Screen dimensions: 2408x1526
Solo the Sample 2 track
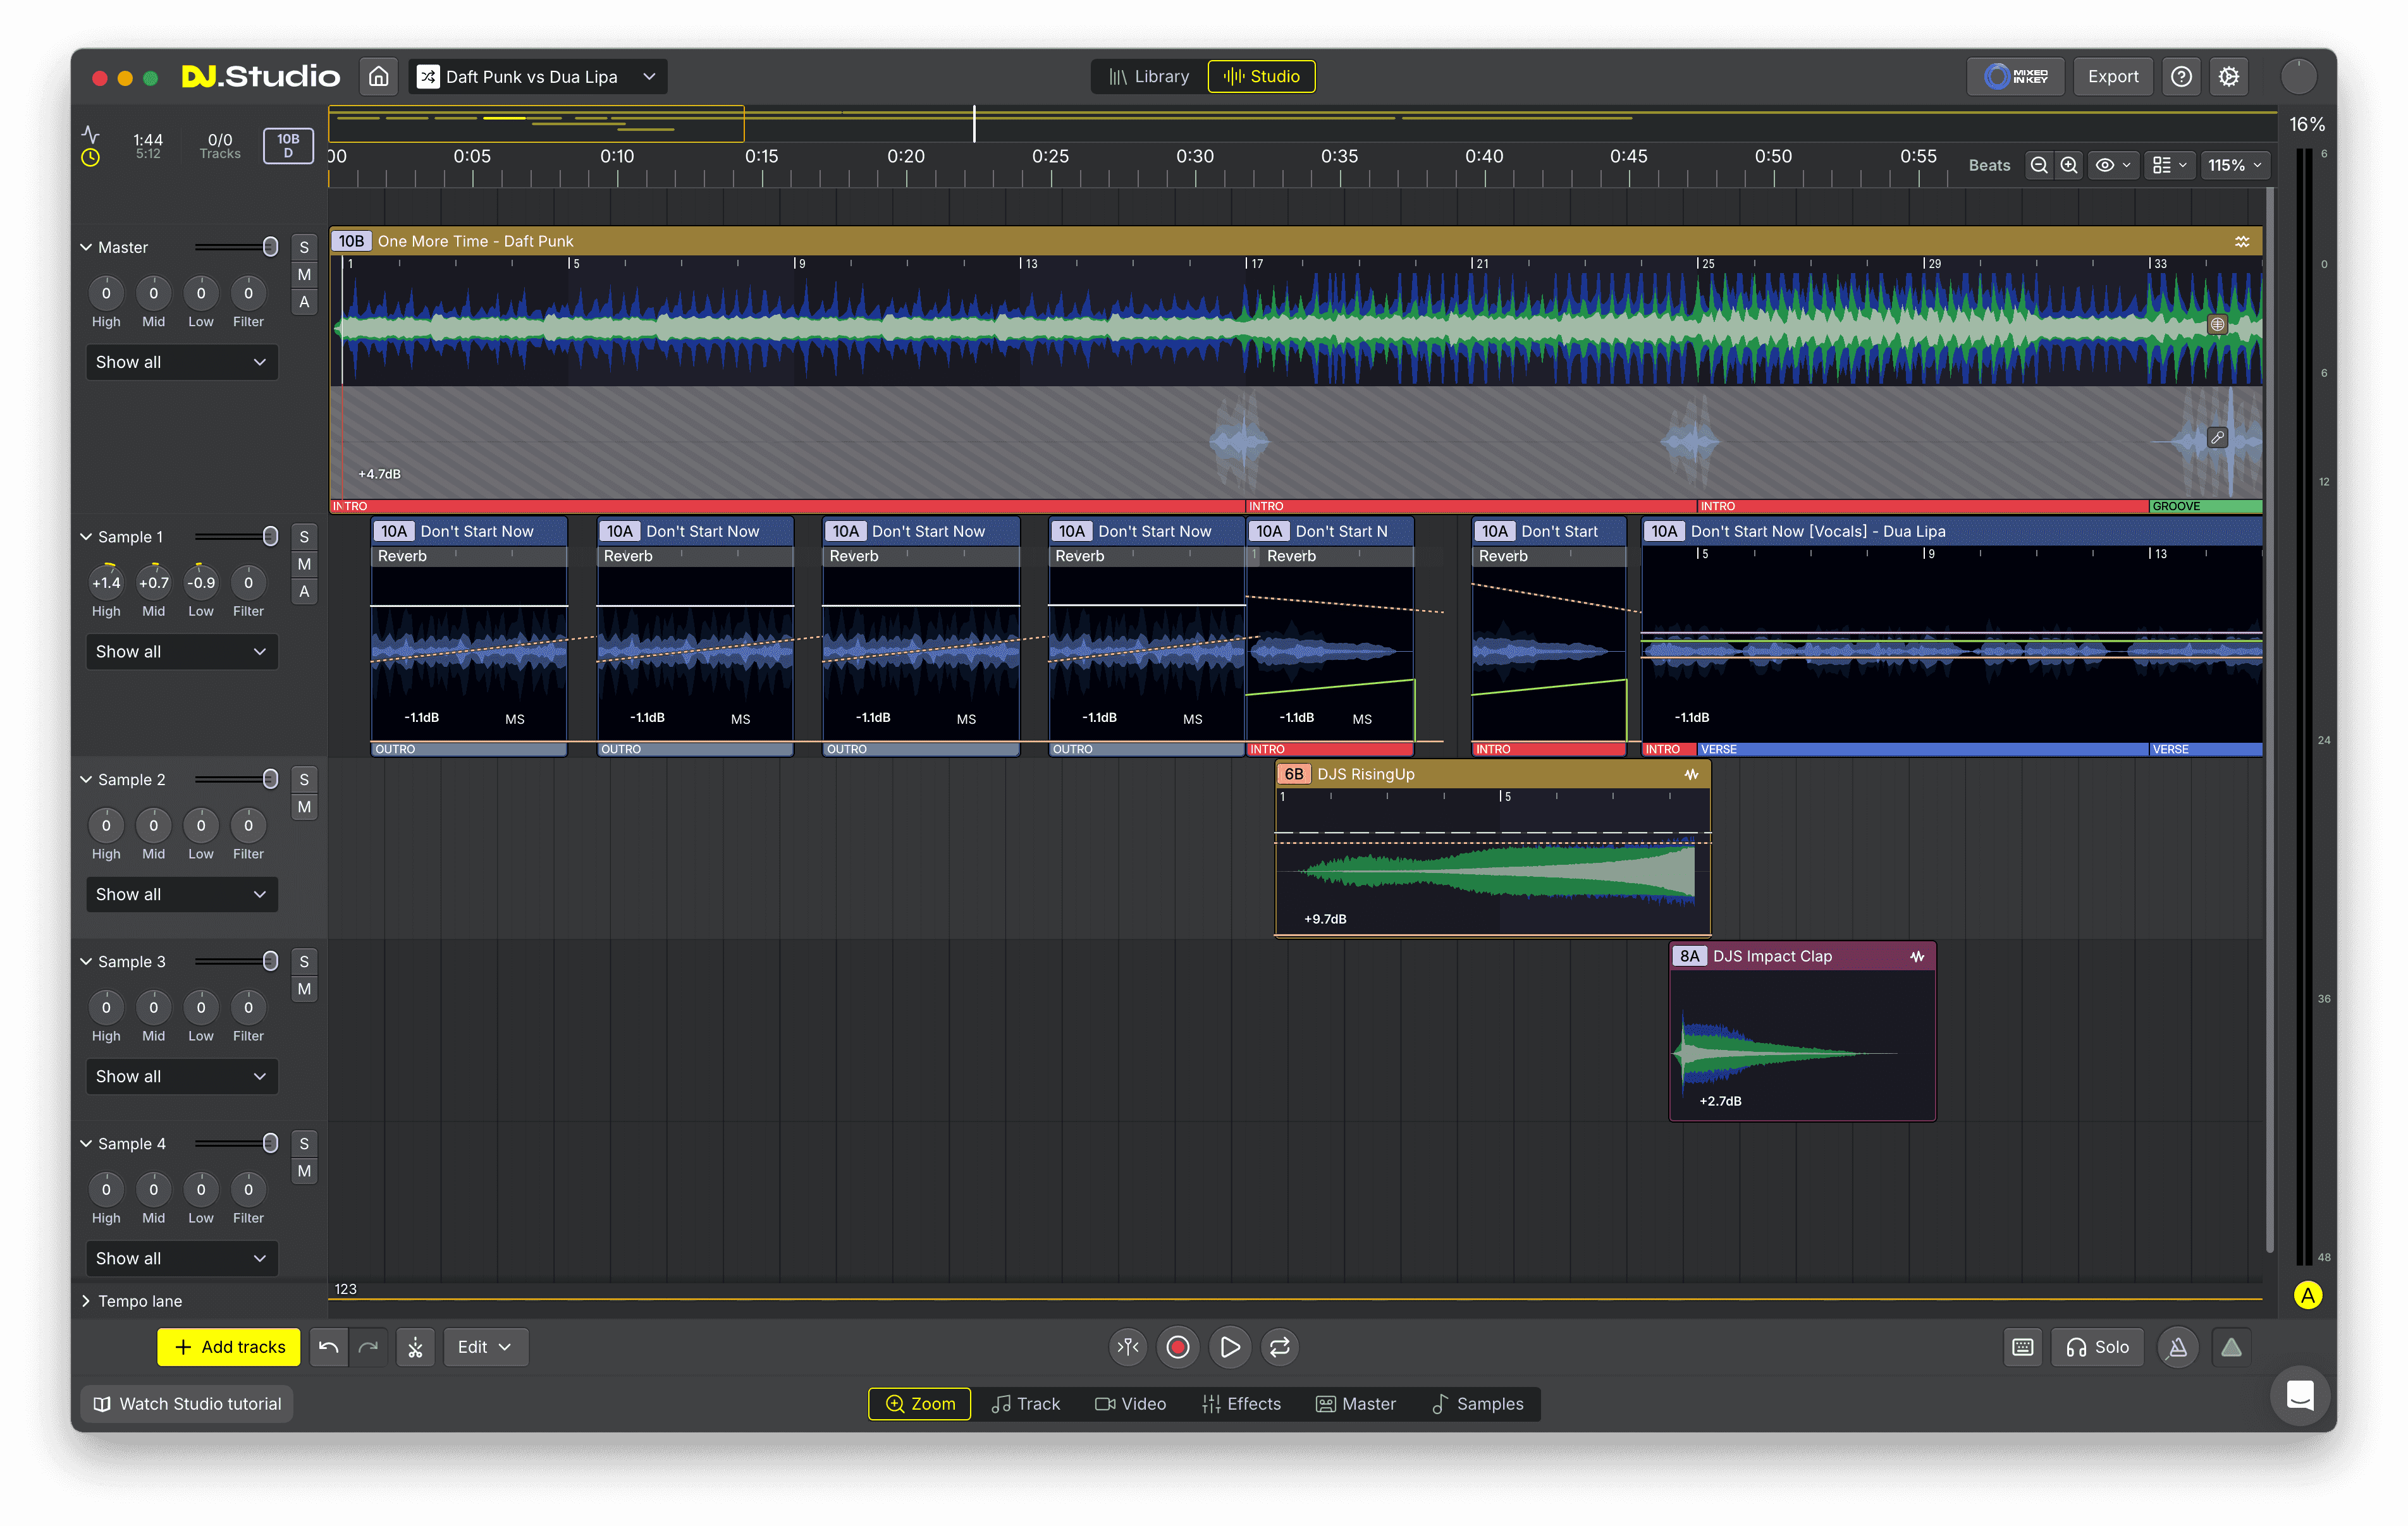click(304, 779)
